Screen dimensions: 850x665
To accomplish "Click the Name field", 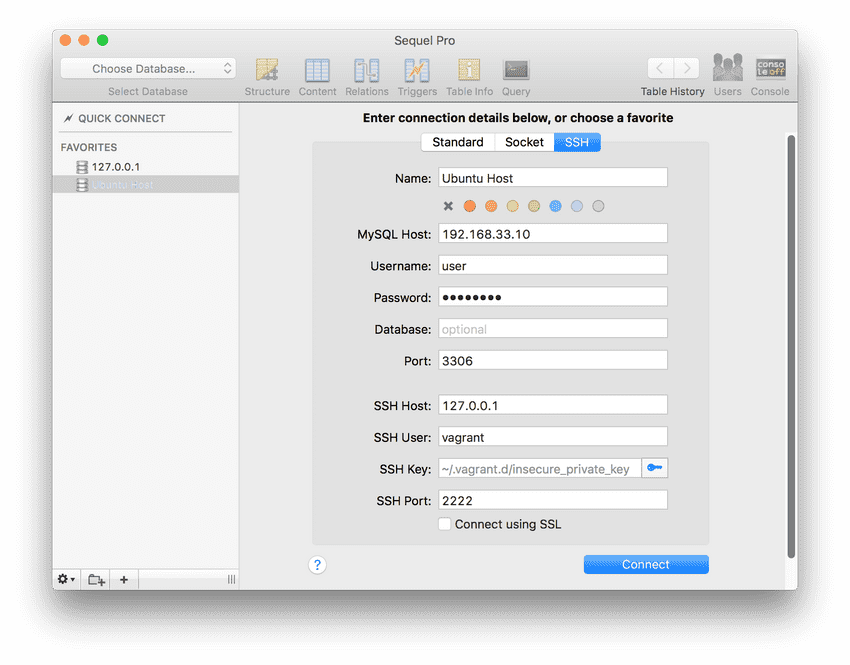I will pos(553,178).
